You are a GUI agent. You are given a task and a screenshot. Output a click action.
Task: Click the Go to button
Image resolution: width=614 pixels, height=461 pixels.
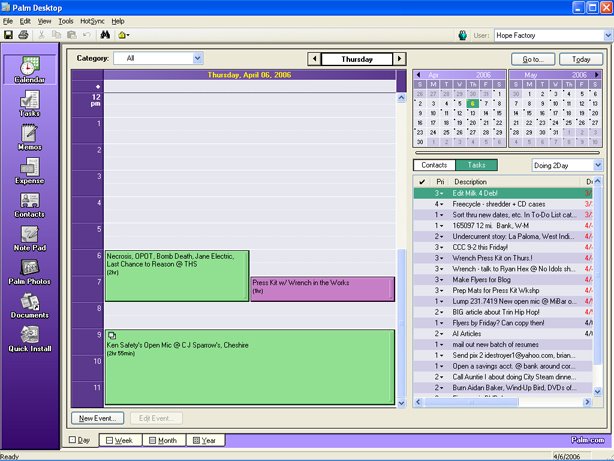coord(533,59)
